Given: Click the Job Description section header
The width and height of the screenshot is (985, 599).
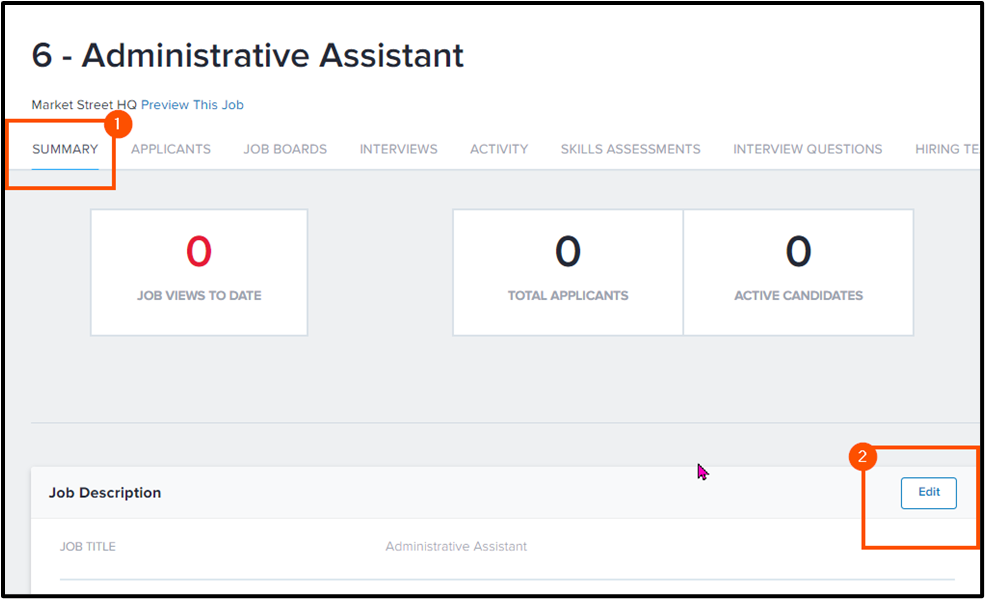Looking at the screenshot, I should 105,493.
